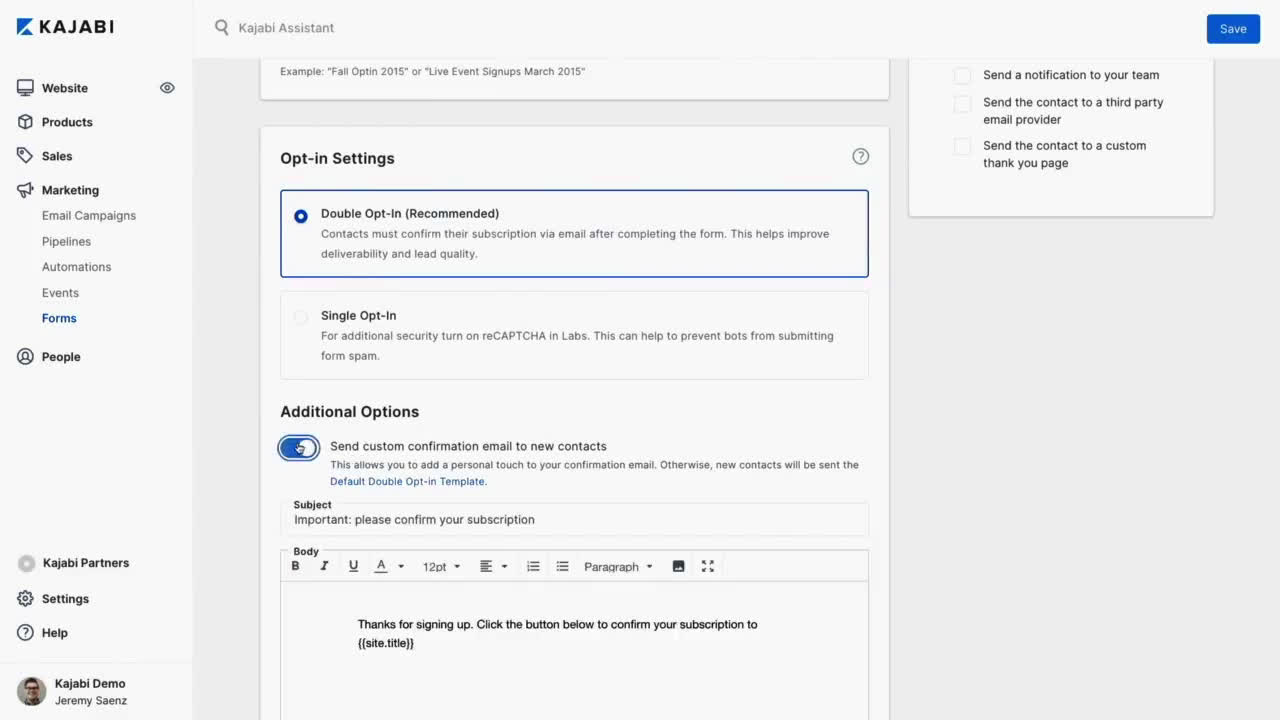Insert a numbered list in the editor
The height and width of the screenshot is (720, 1280).
533,566
